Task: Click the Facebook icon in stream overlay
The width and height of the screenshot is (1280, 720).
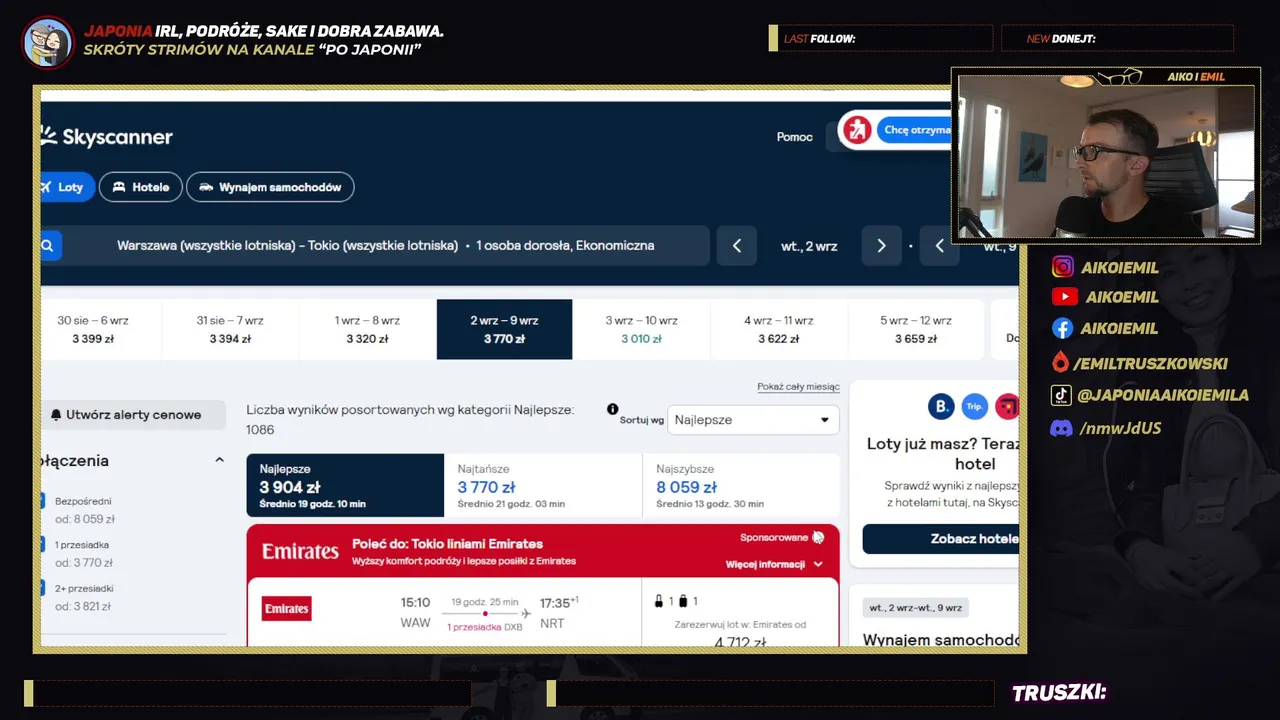Action: [1062, 328]
